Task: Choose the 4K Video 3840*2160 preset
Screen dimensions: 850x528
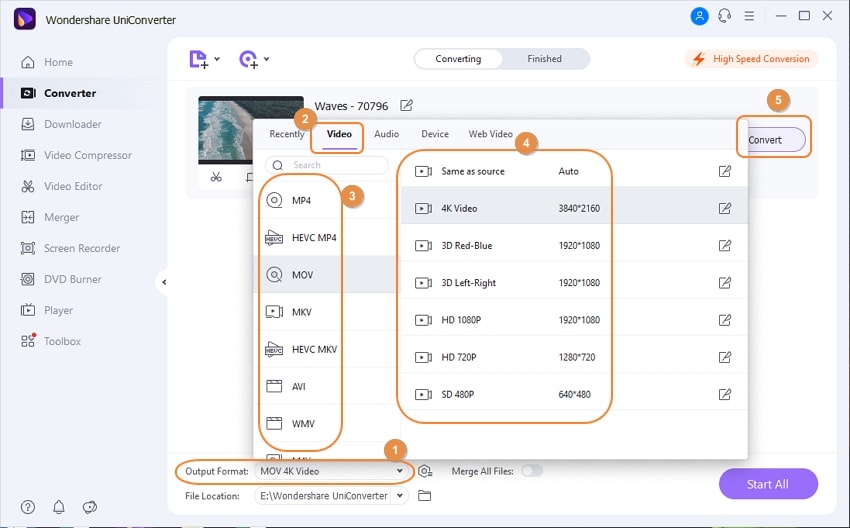Action: coord(574,208)
